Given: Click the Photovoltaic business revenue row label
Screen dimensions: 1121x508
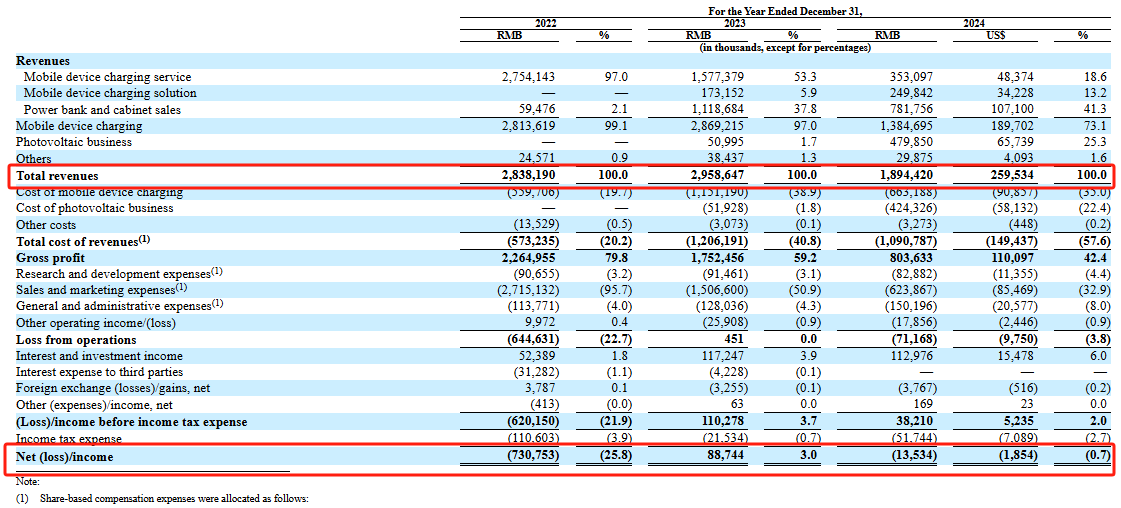Looking at the screenshot, I should [74, 142].
